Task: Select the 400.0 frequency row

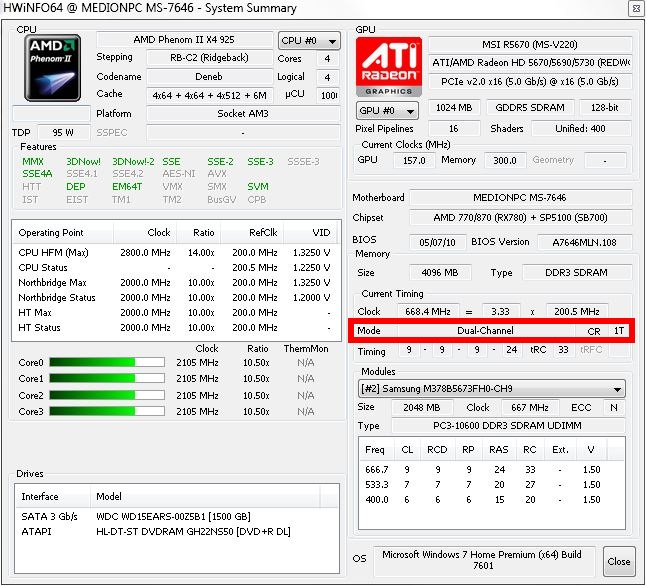Action: tap(491, 499)
